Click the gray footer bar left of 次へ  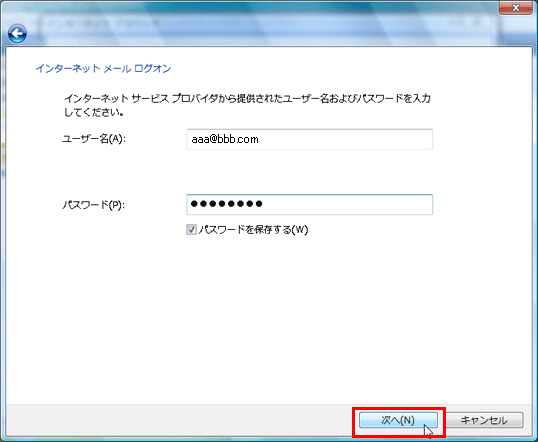click(178, 421)
